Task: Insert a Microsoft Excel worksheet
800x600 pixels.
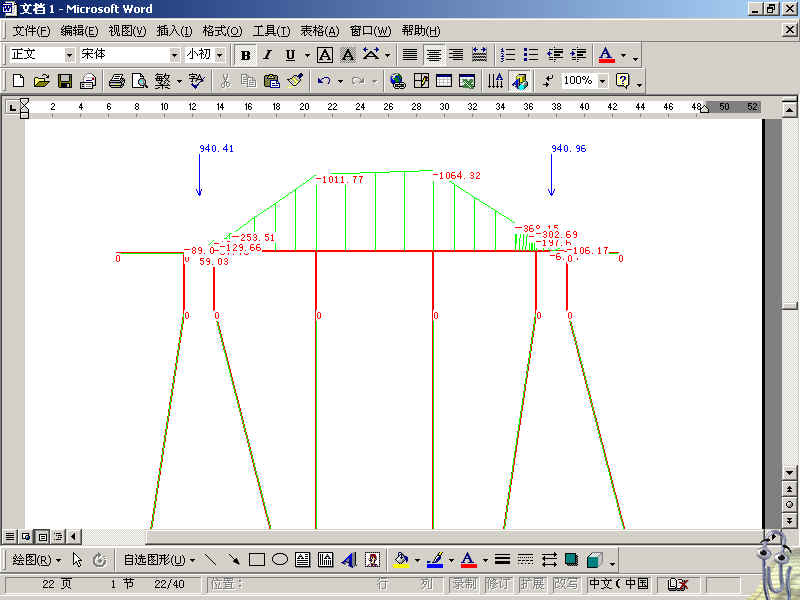Action: (x=467, y=81)
